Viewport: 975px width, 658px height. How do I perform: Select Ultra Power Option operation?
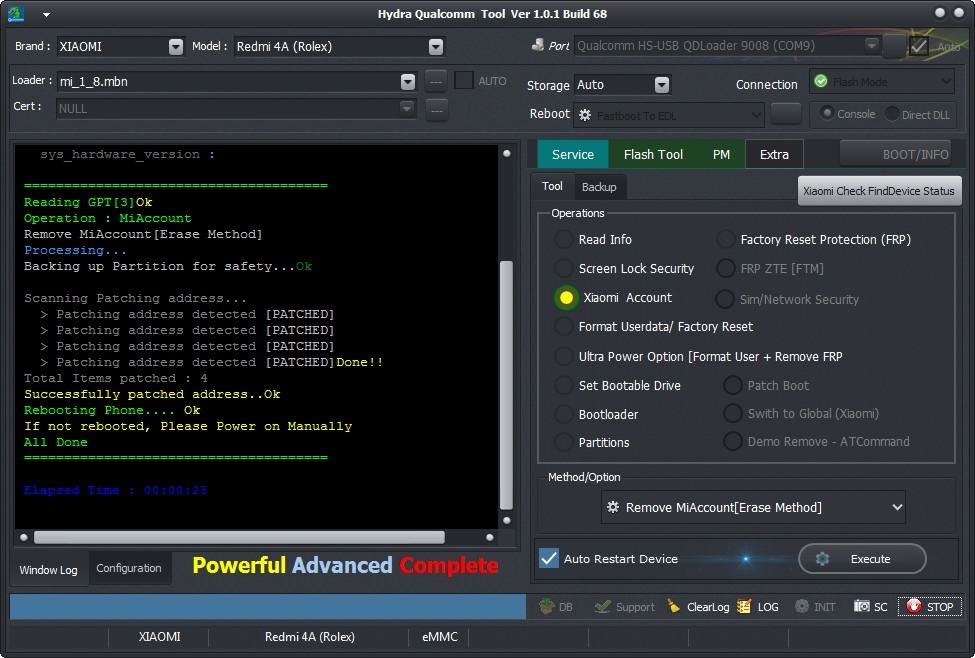click(x=563, y=356)
